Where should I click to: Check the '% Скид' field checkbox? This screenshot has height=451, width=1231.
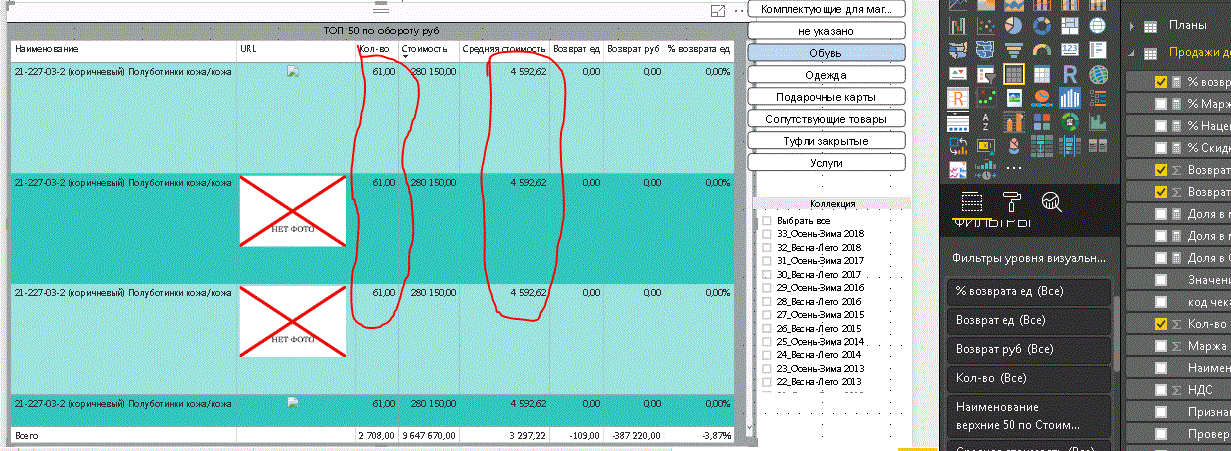1160,147
